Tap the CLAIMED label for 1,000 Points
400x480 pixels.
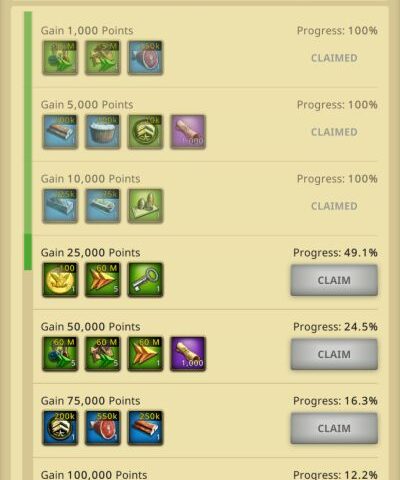(x=334, y=58)
